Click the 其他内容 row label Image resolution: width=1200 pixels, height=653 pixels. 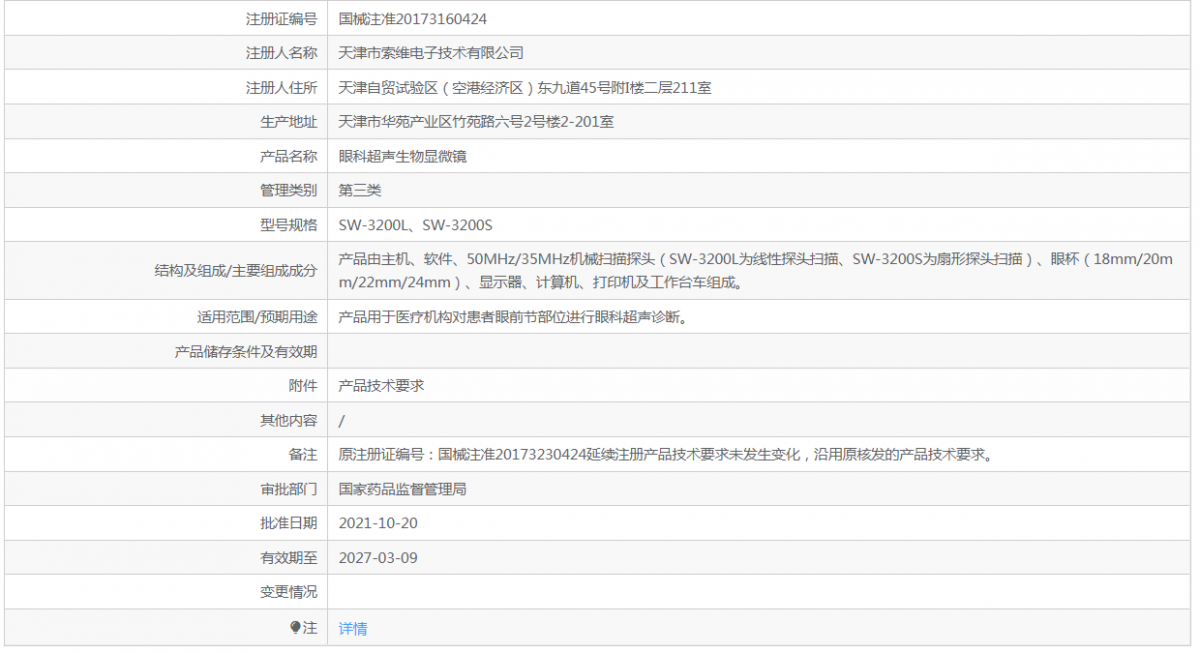click(x=288, y=420)
